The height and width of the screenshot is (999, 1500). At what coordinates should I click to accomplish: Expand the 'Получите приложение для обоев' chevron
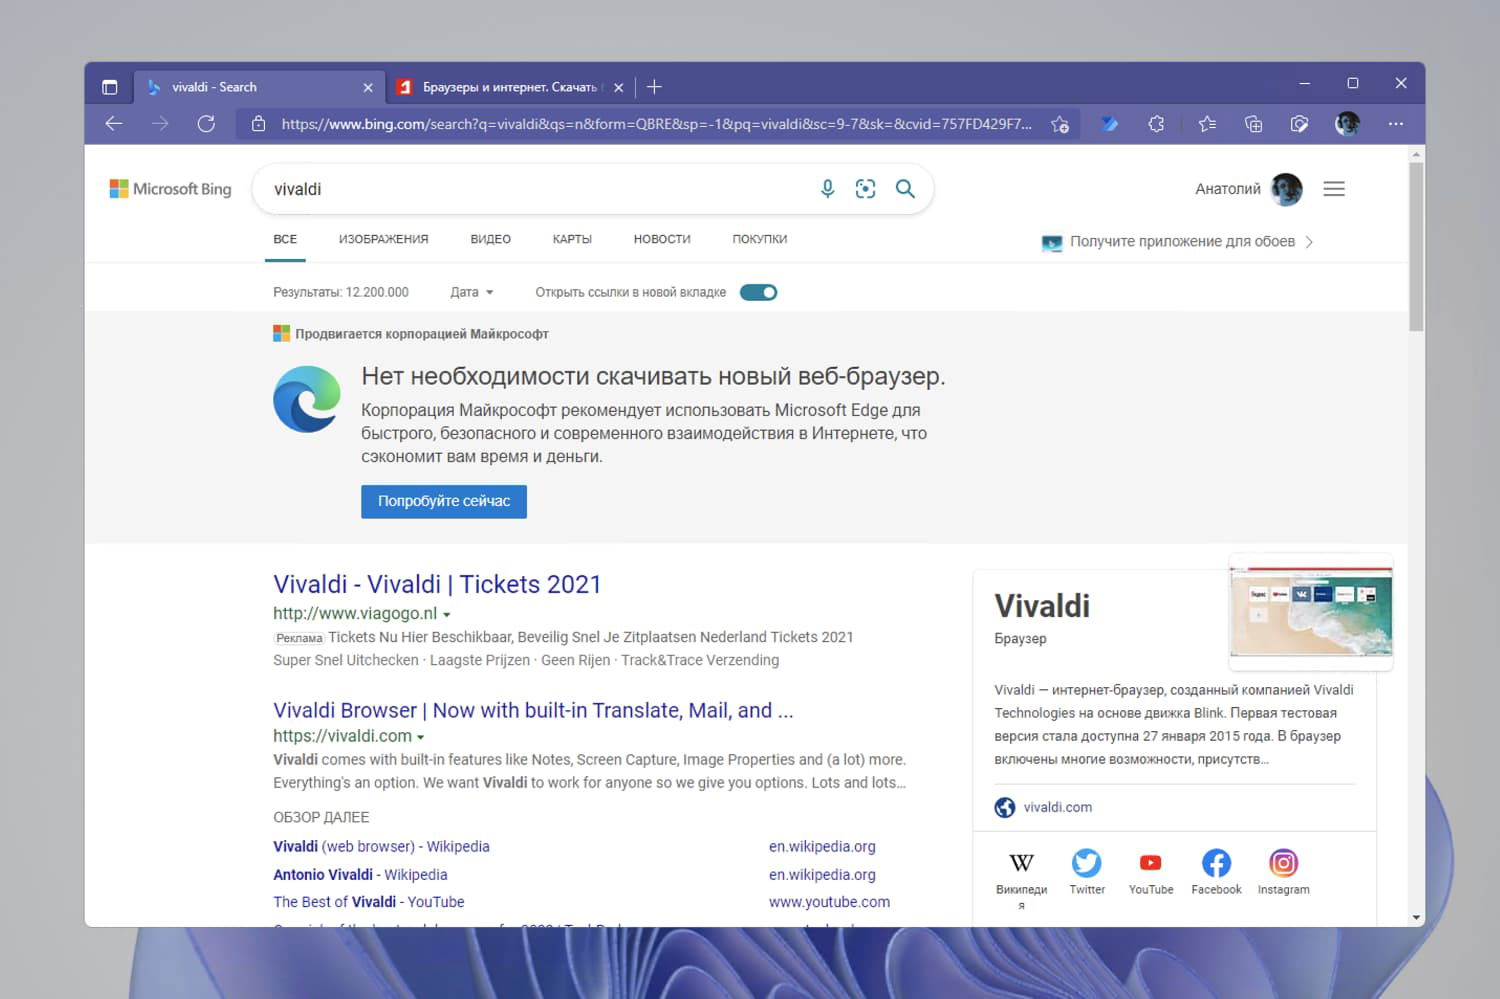[1309, 242]
